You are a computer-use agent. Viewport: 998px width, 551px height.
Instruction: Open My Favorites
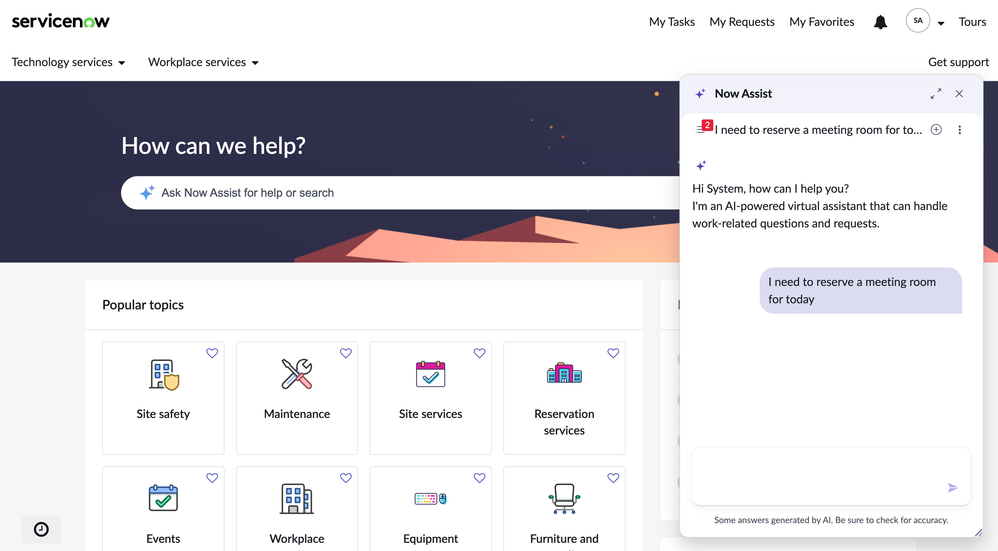click(x=822, y=22)
